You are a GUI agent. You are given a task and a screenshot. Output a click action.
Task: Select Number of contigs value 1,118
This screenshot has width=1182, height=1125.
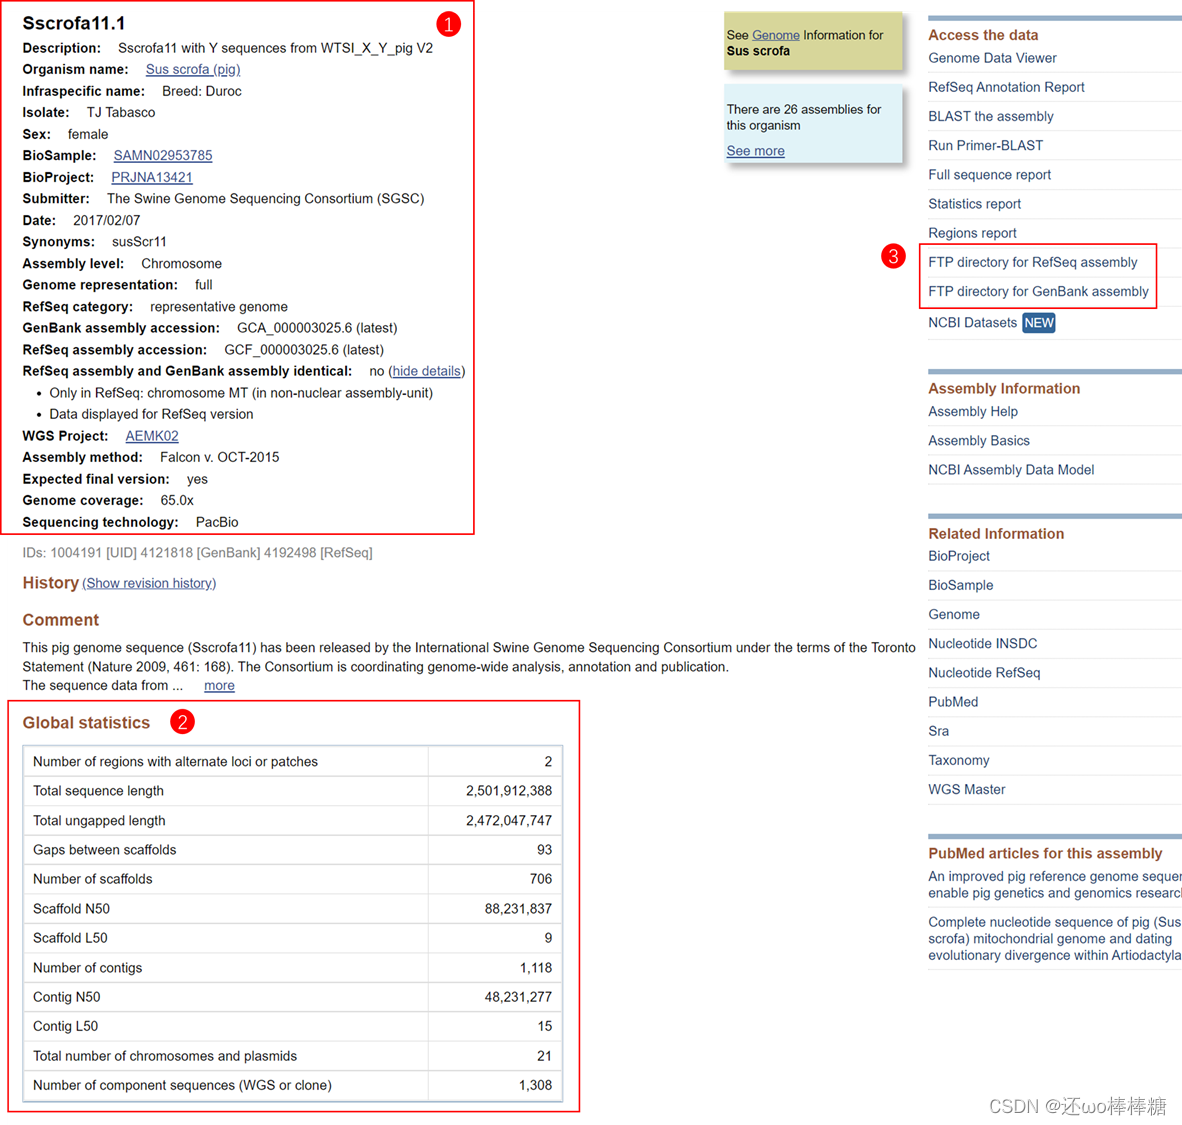pyautogui.click(x=536, y=967)
